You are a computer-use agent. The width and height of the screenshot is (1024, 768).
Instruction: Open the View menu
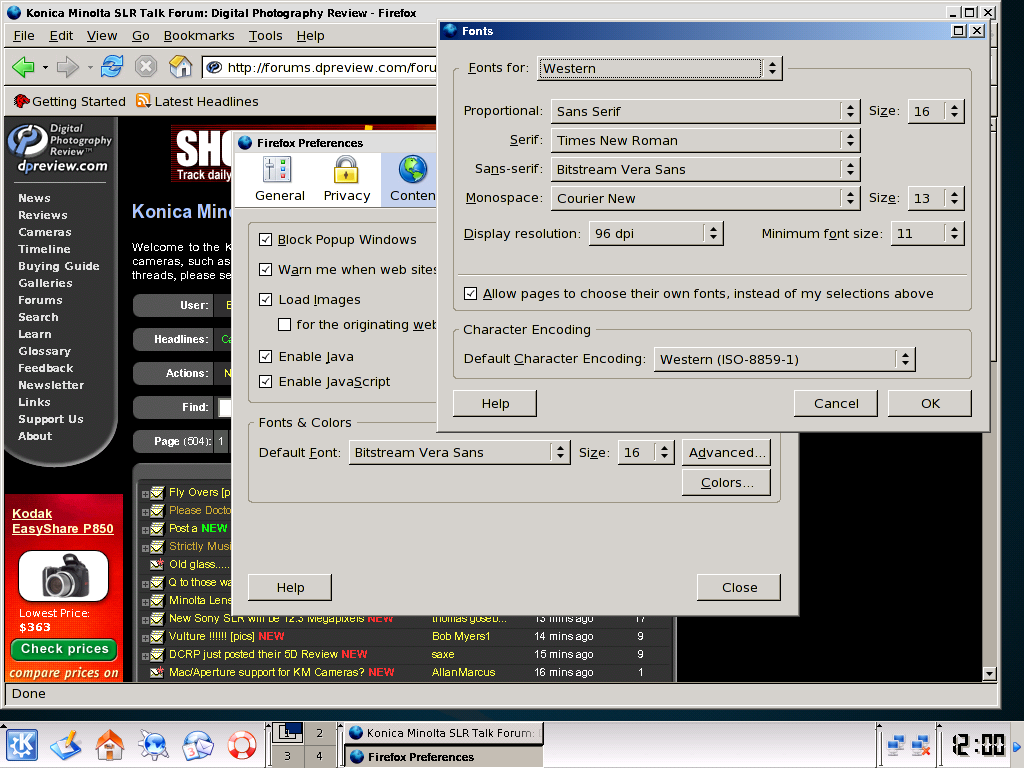(x=102, y=36)
